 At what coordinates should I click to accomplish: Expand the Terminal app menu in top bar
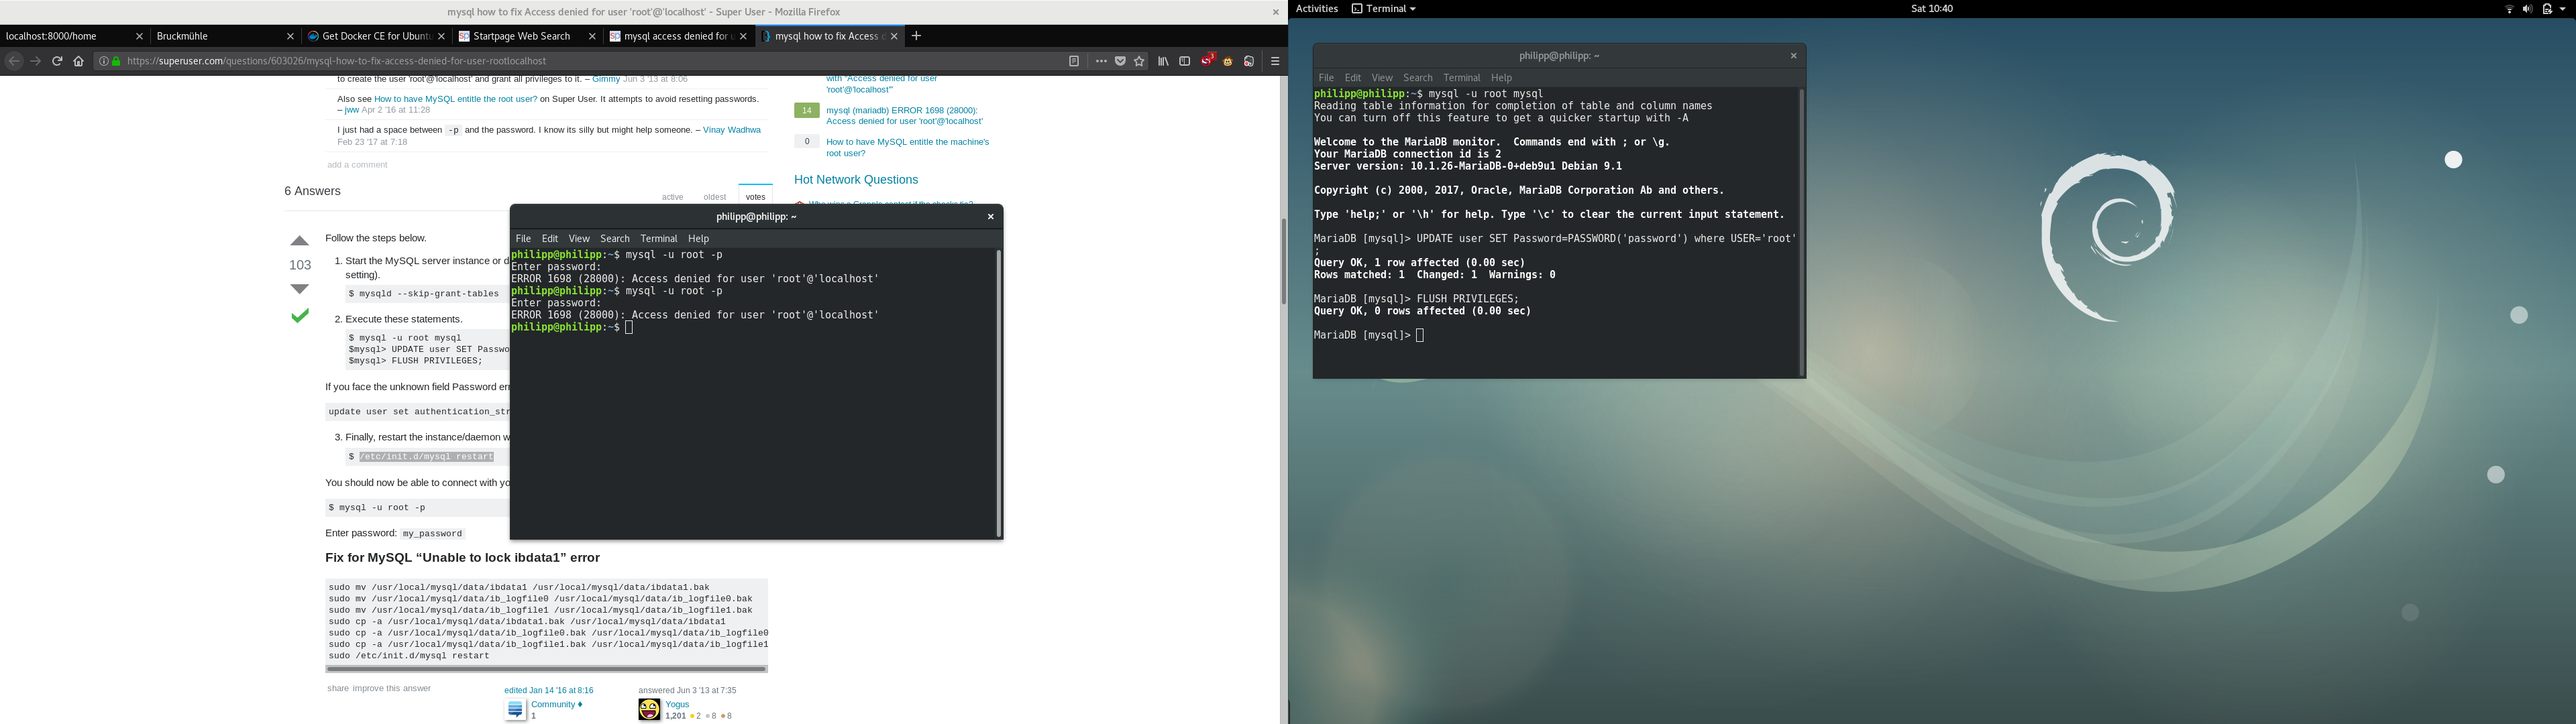point(1384,9)
